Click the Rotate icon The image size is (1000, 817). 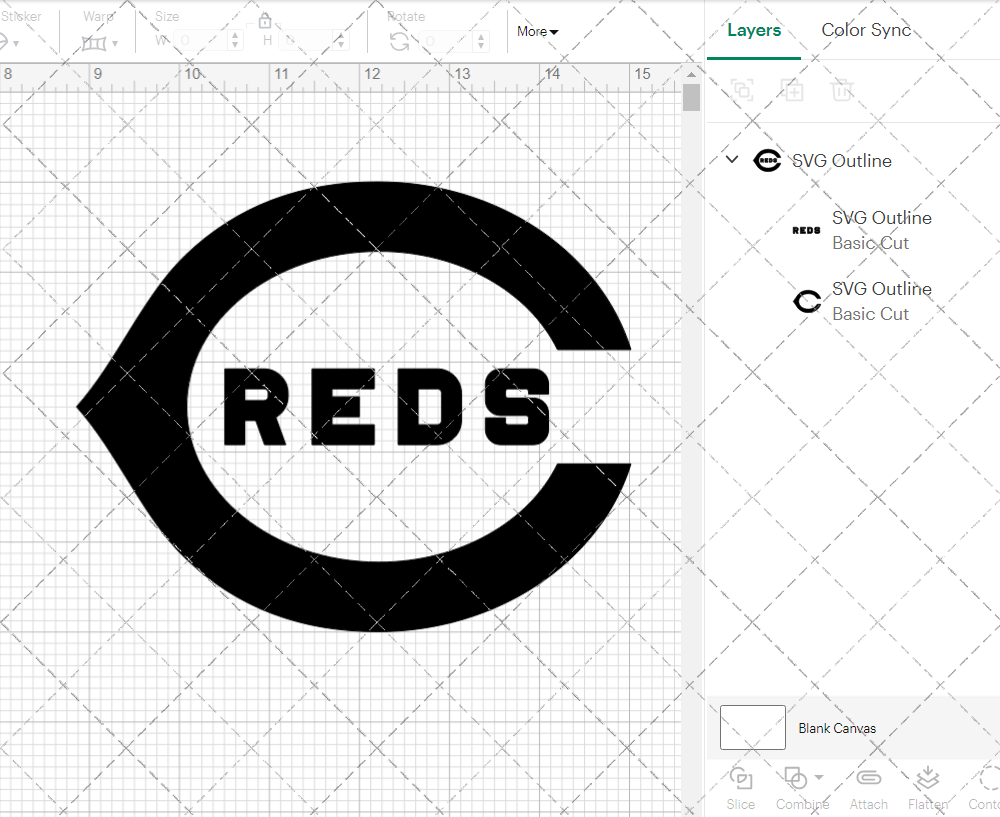[399, 41]
